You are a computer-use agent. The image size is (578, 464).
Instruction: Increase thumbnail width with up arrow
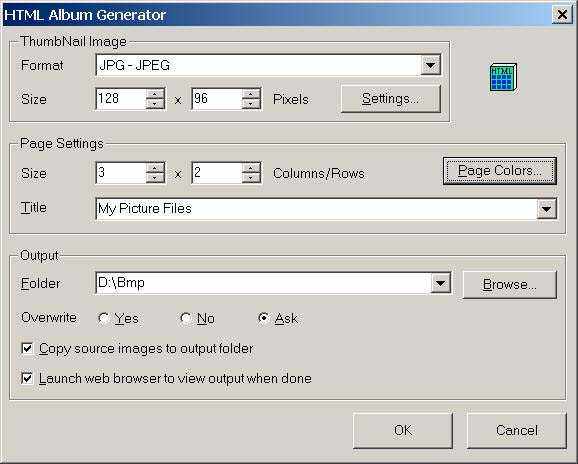click(155, 94)
